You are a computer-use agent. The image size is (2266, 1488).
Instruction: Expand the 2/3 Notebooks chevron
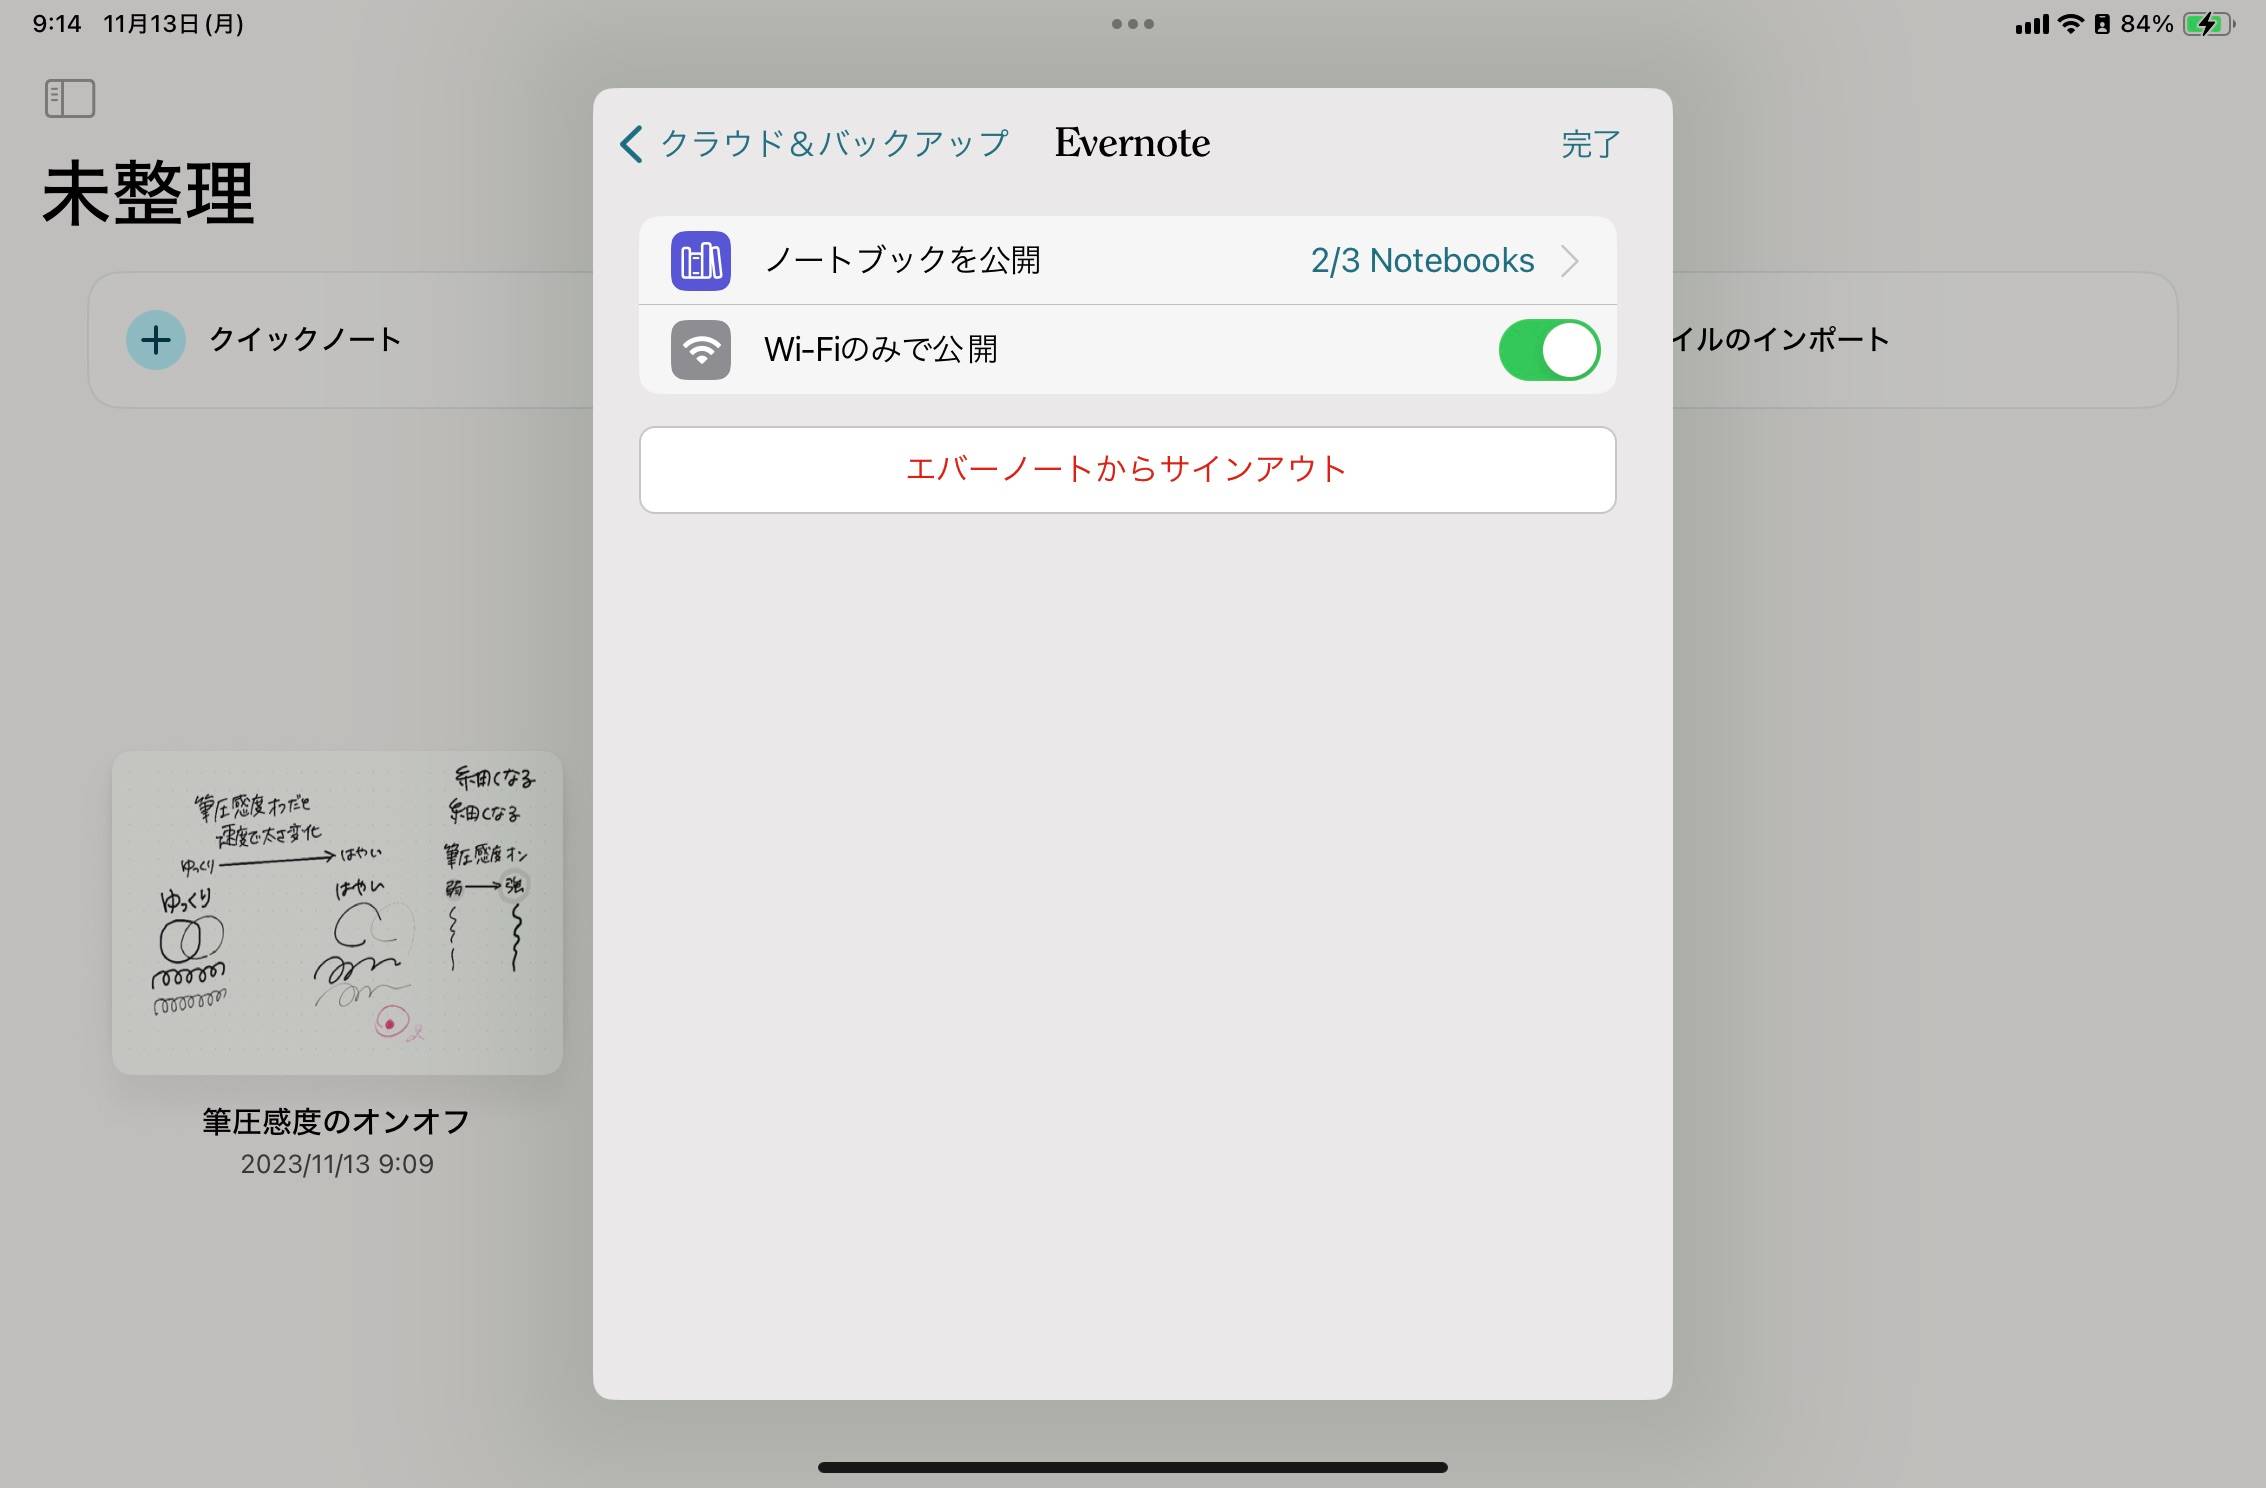tap(1570, 261)
